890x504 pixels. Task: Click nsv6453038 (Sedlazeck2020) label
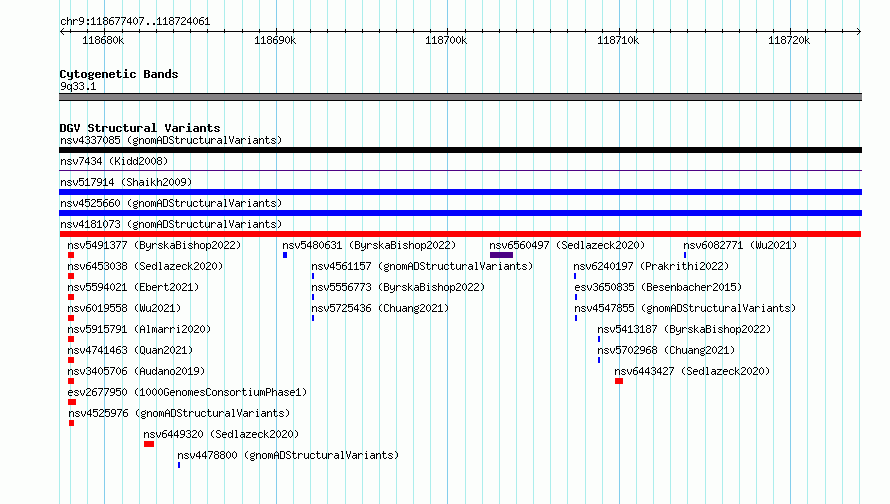pyautogui.click(x=145, y=266)
